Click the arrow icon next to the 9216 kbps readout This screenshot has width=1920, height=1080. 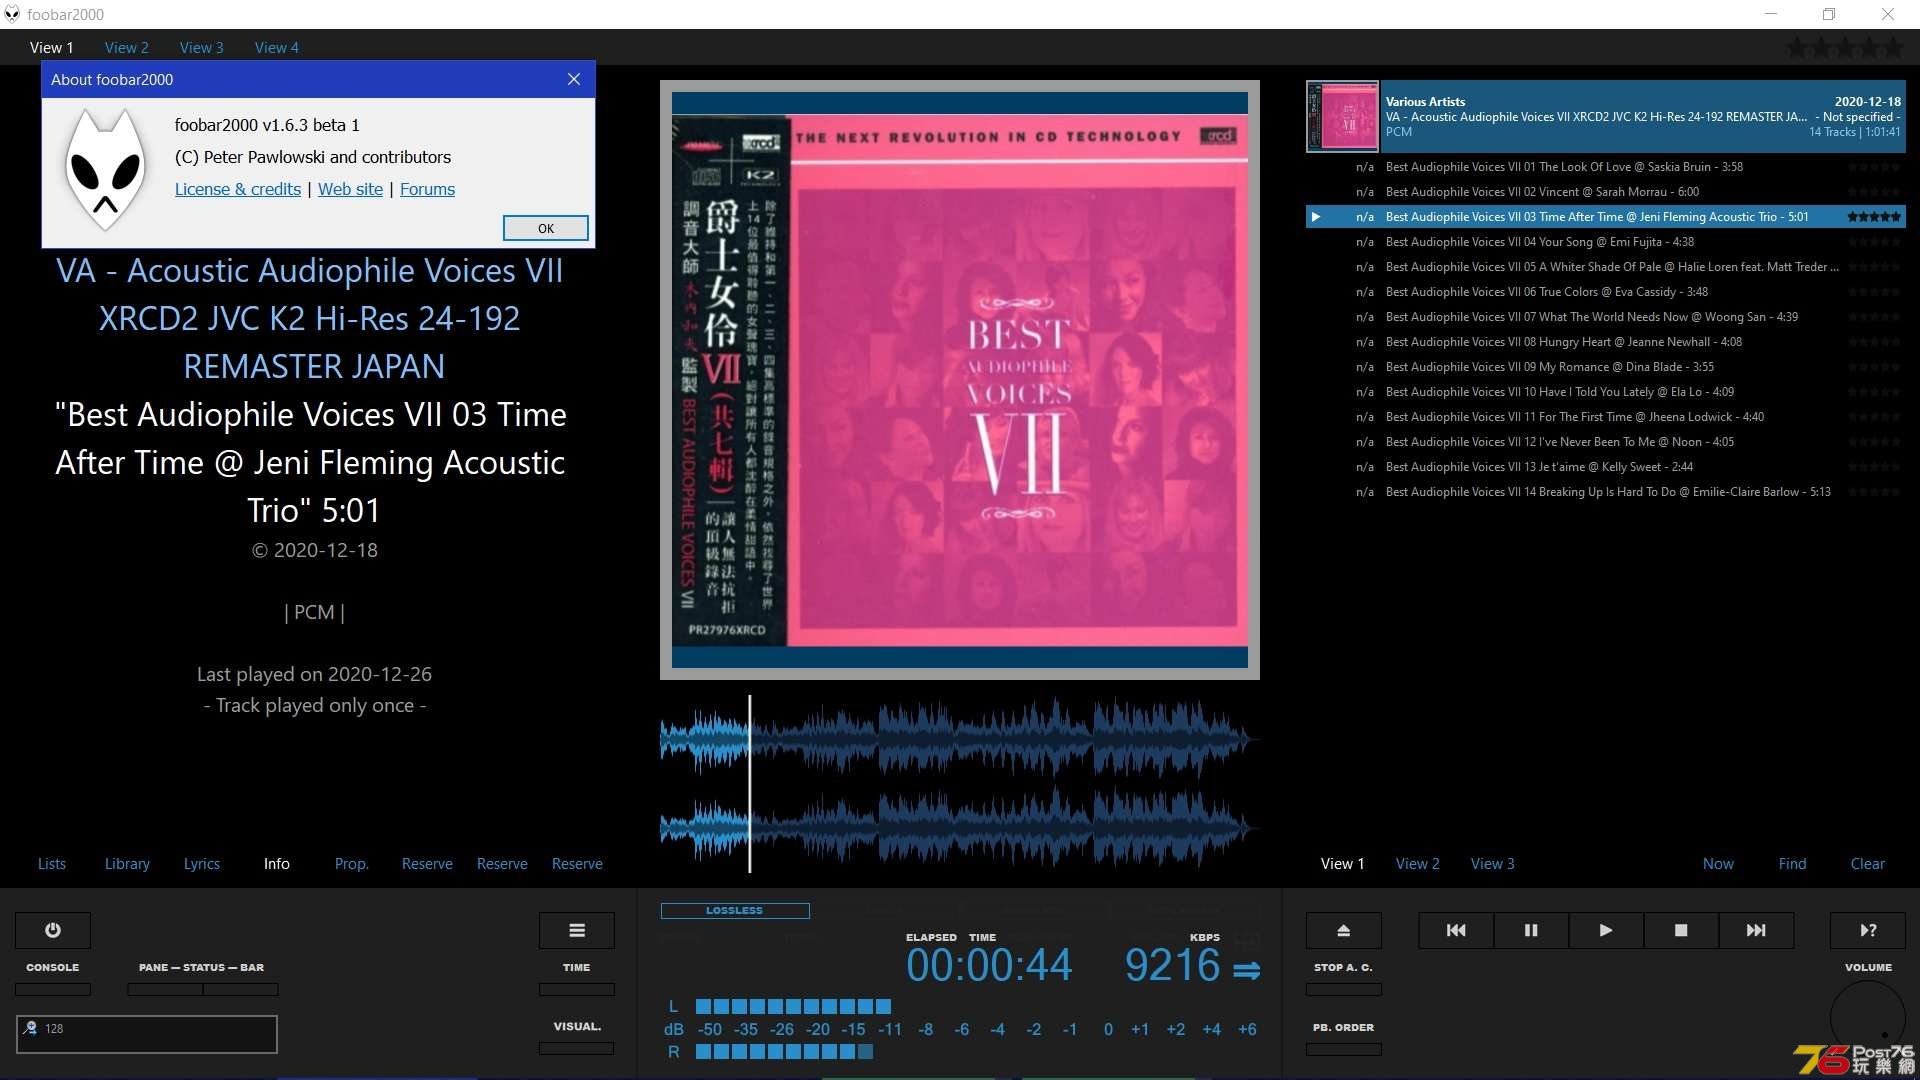pyautogui.click(x=1247, y=970)
